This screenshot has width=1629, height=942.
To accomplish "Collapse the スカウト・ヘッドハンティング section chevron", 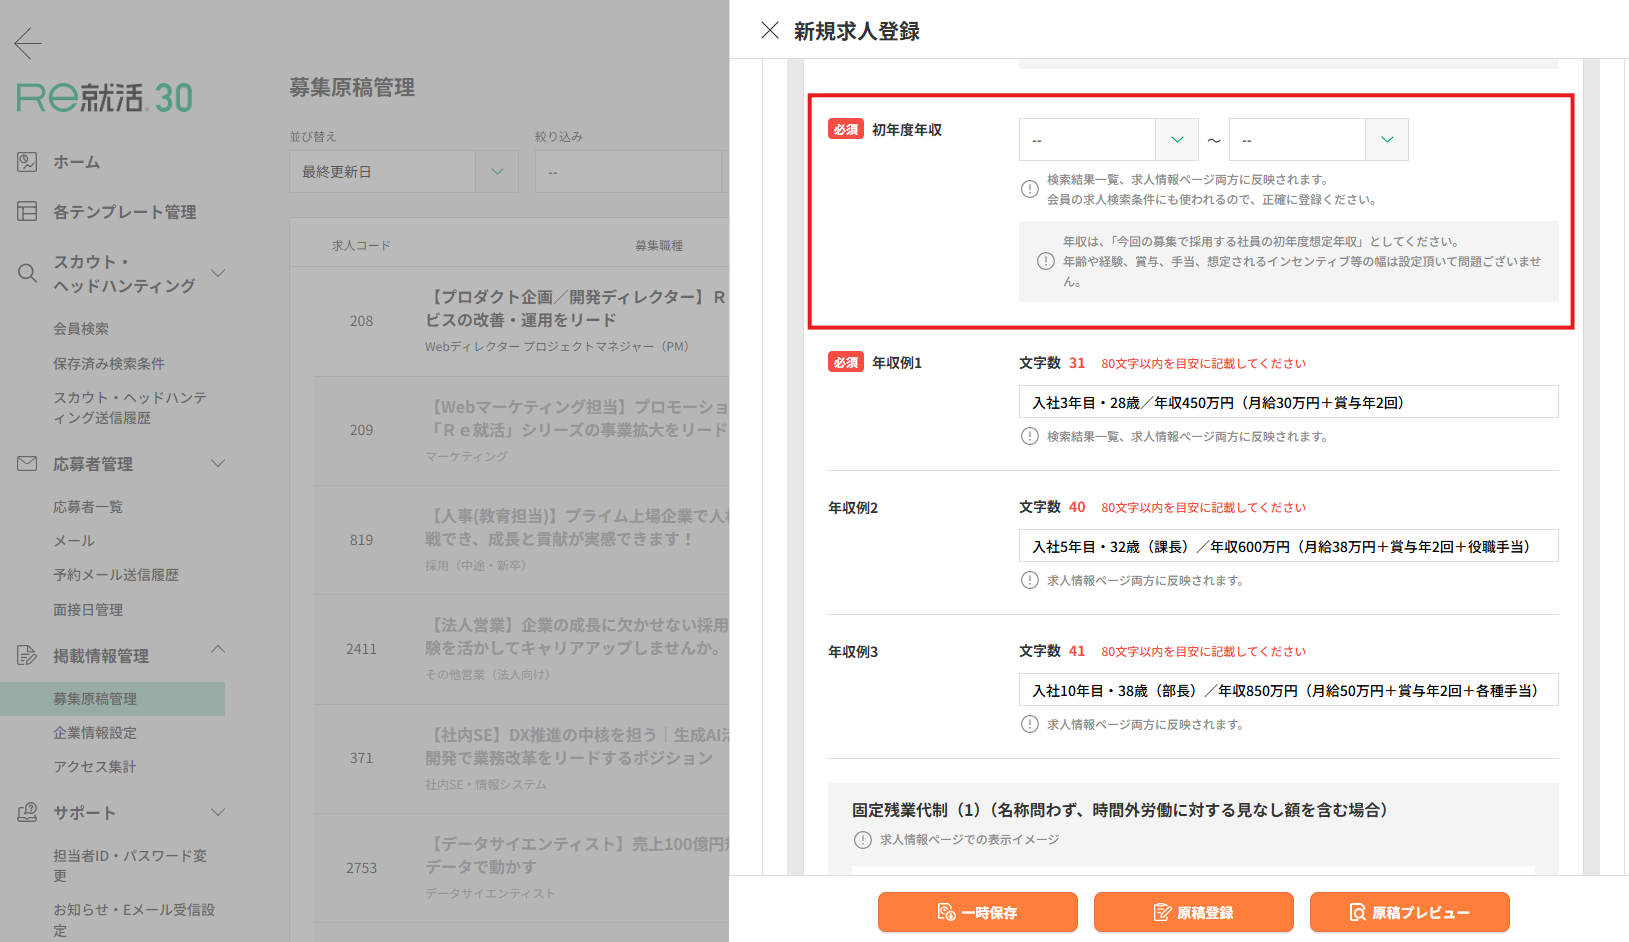I will coord(218,273).
